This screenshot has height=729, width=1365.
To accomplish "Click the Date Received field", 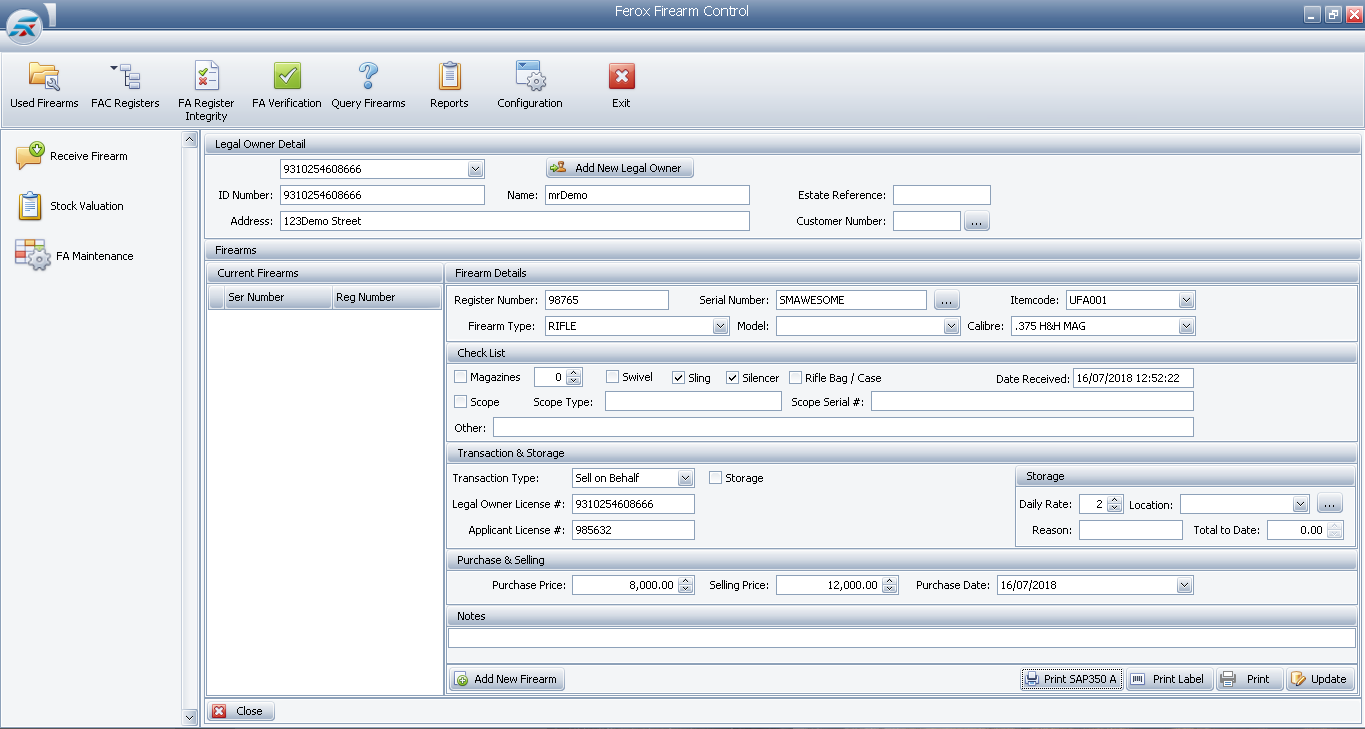I will coord(1133,378).
